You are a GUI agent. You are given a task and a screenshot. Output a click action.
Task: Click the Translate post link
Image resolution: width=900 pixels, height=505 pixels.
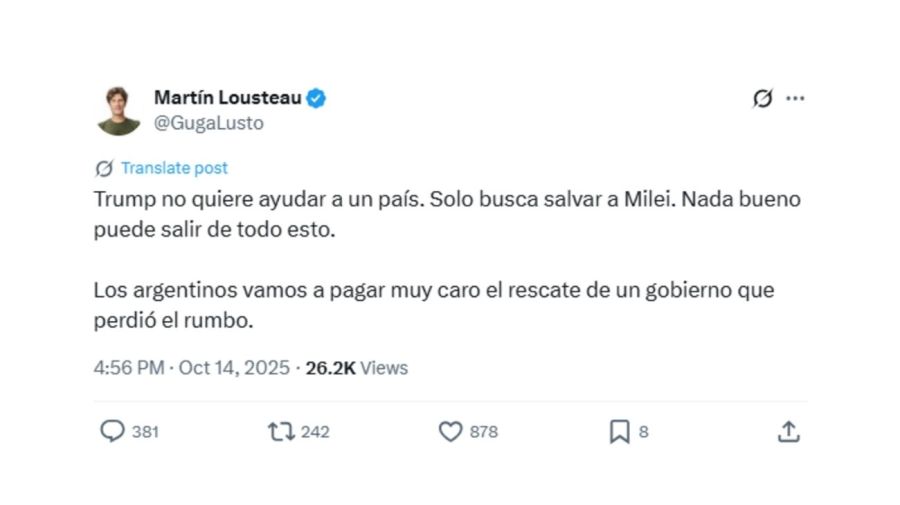(174, 168)
